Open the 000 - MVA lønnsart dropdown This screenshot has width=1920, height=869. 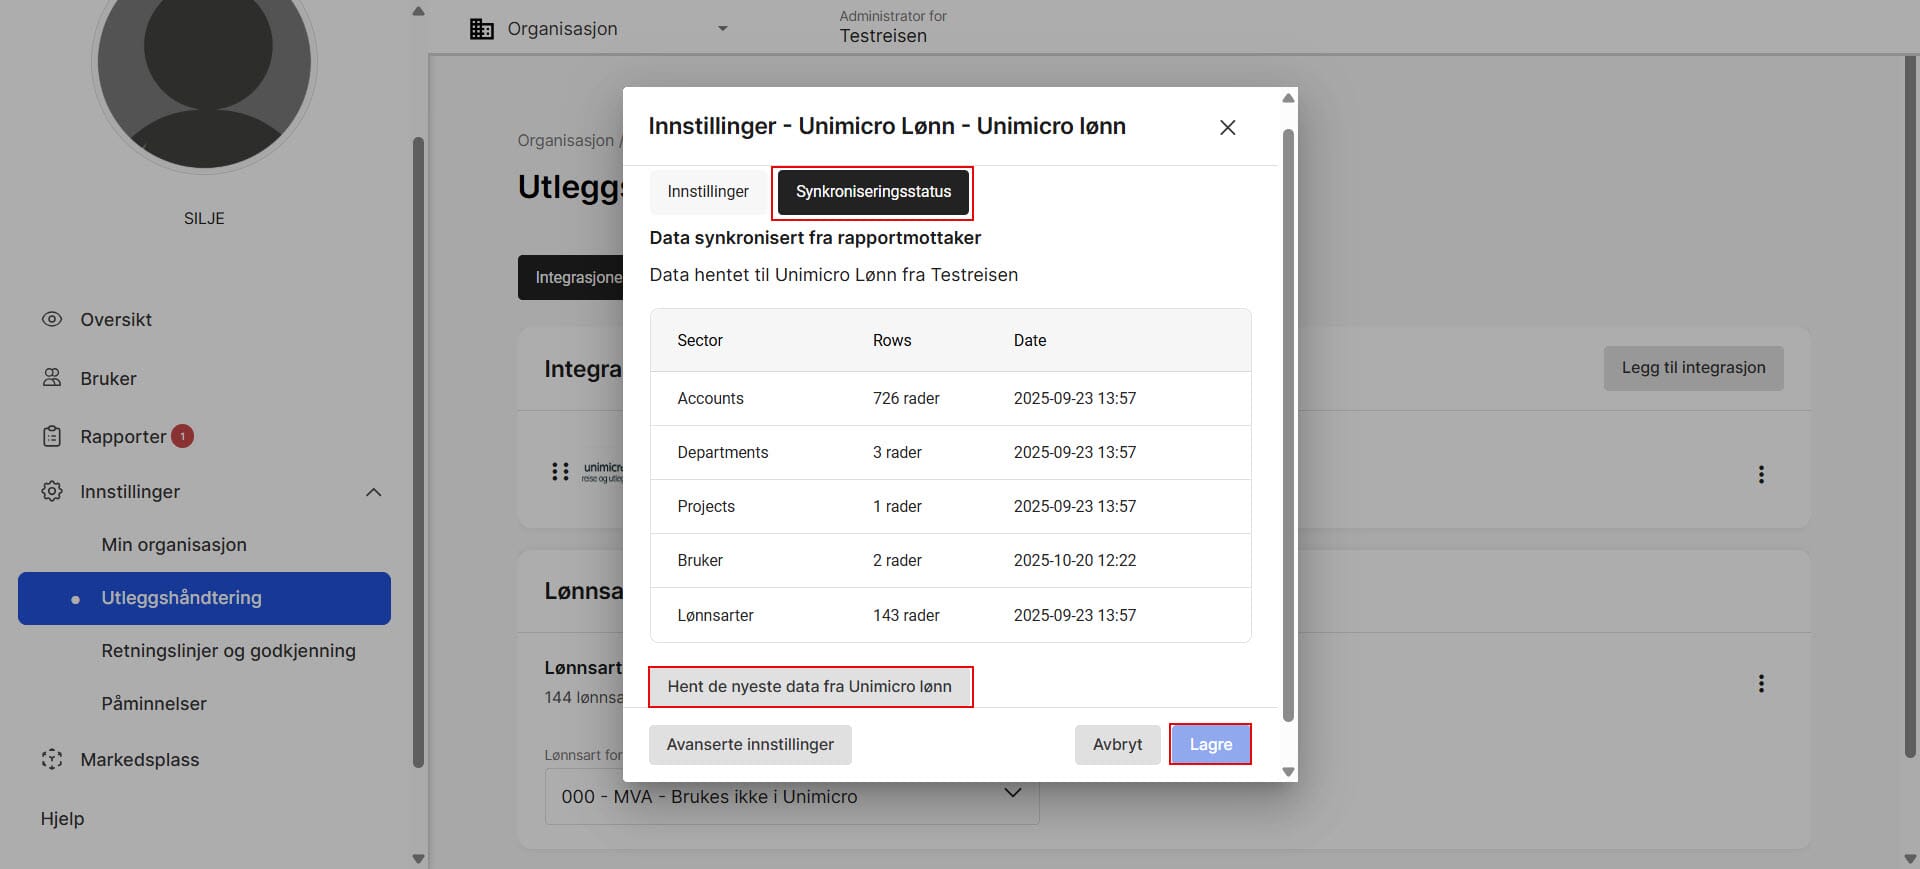[1012, 794]
